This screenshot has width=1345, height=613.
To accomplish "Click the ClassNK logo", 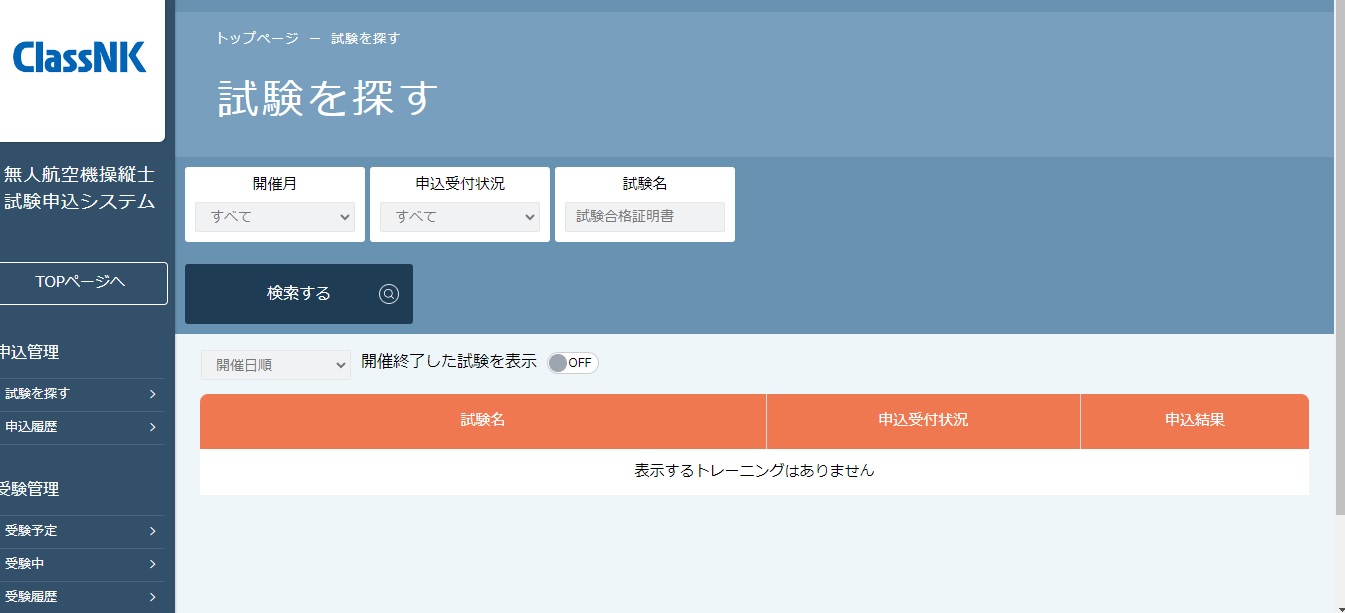I will click(x=80, y=58).
